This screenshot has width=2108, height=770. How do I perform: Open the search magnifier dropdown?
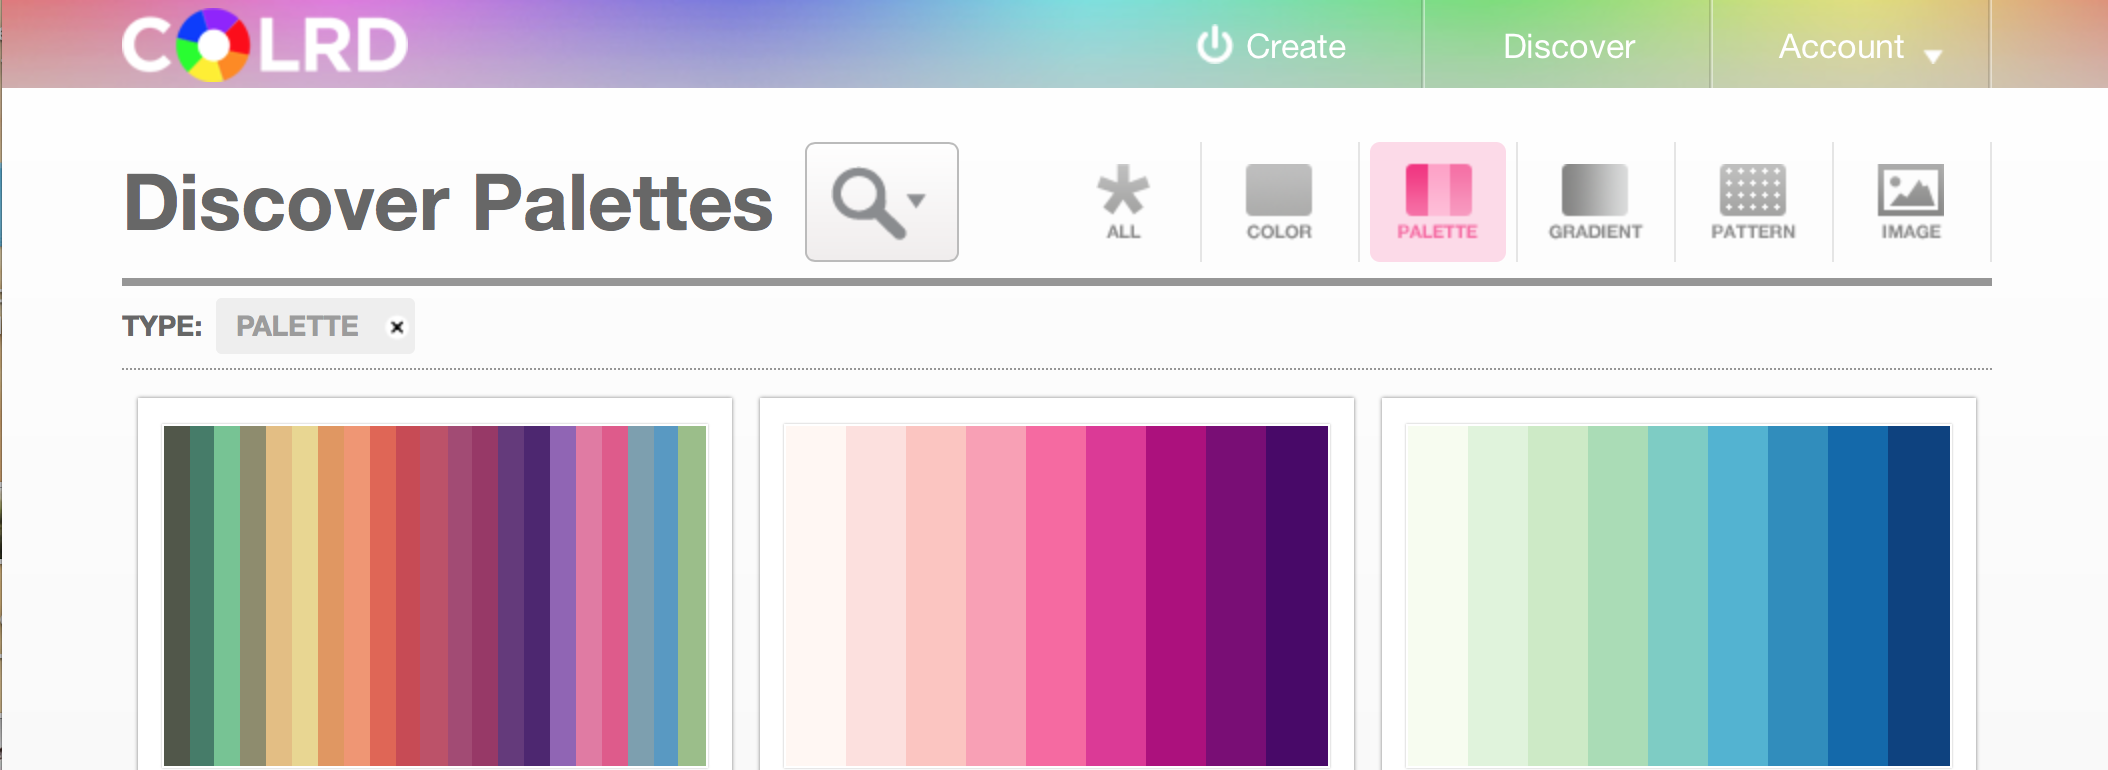point(881,202)
